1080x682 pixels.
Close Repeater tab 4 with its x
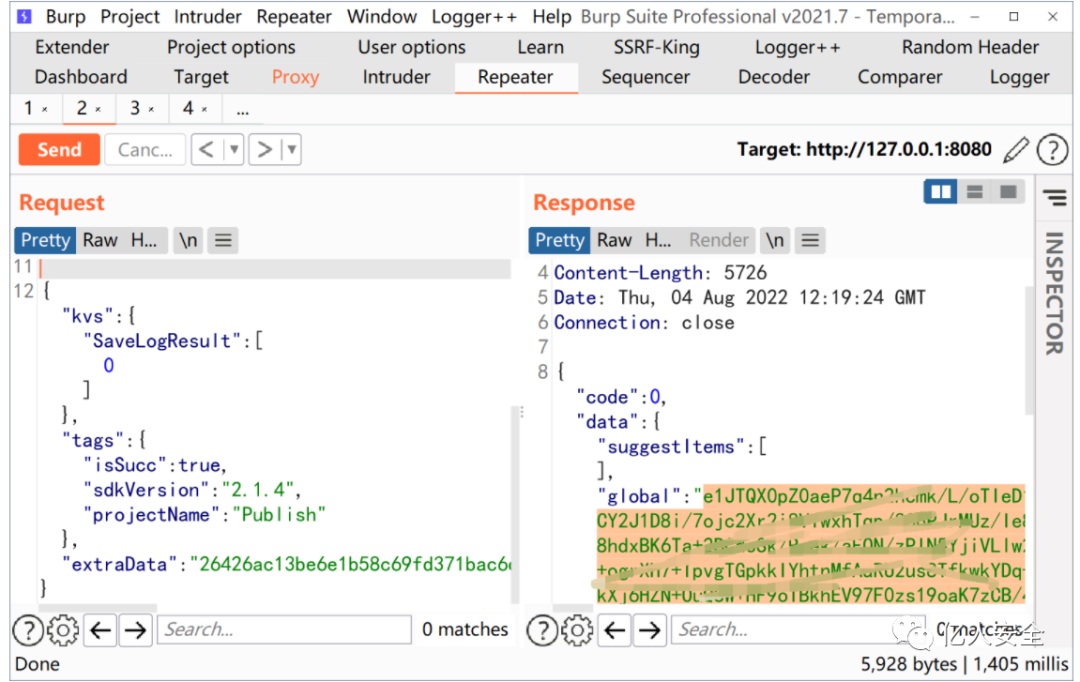[x=204, y=110]
